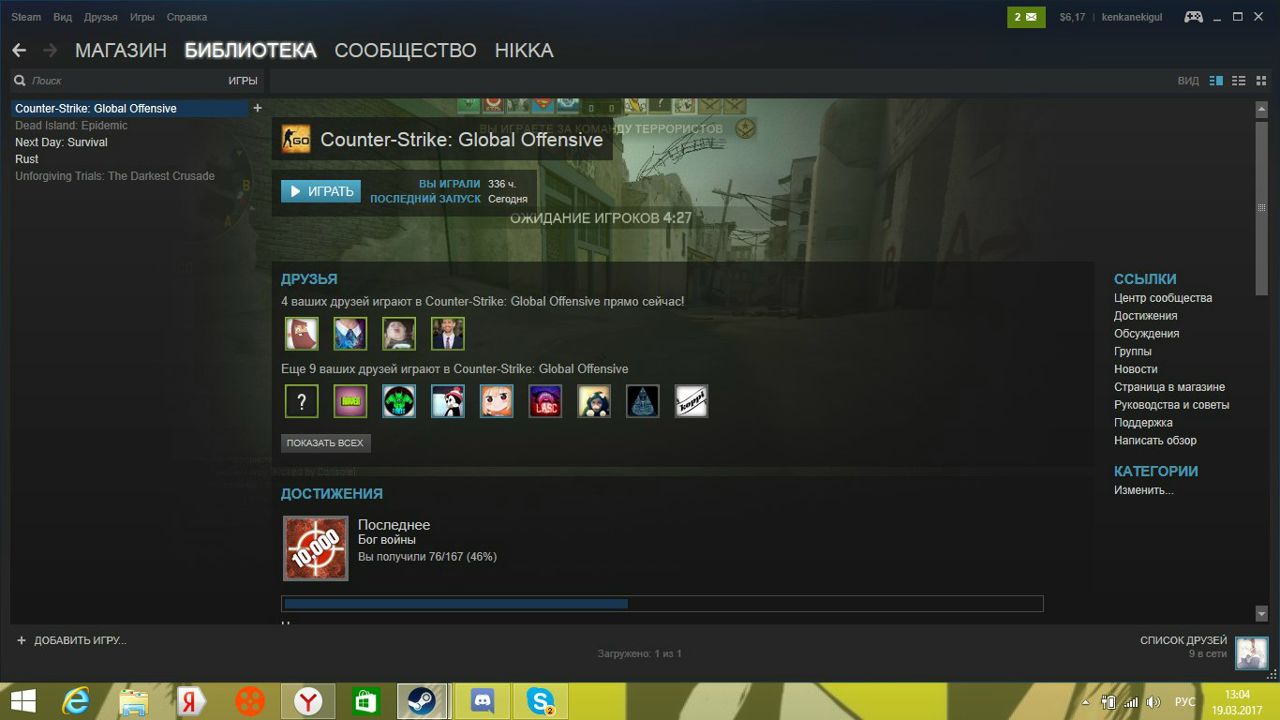Click the scroll-down arrow of game page
The image size is (1280, 720).
(x=1262, y=613)
